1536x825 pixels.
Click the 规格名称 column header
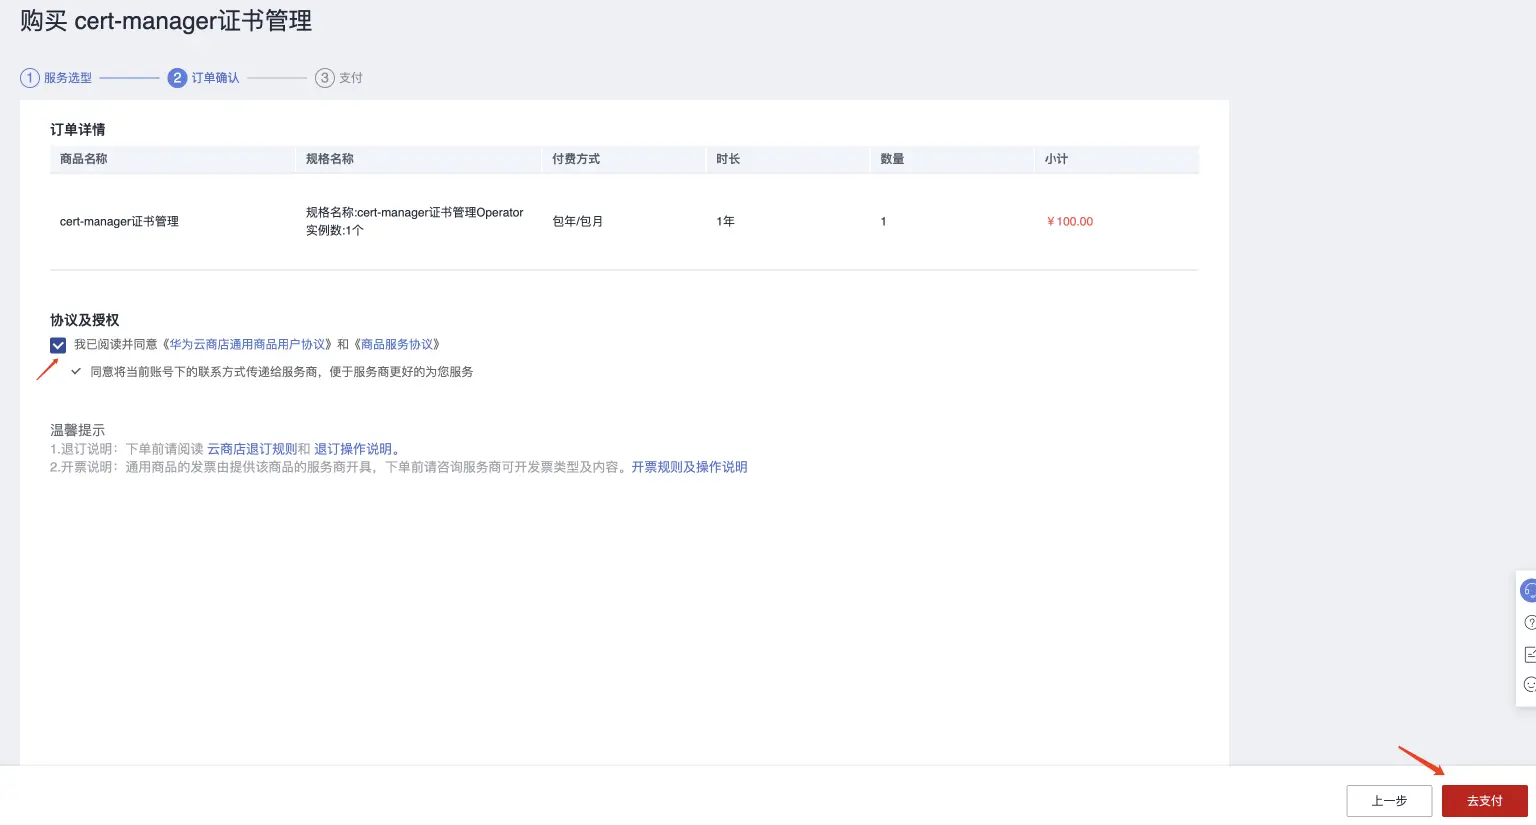point(330,159)
